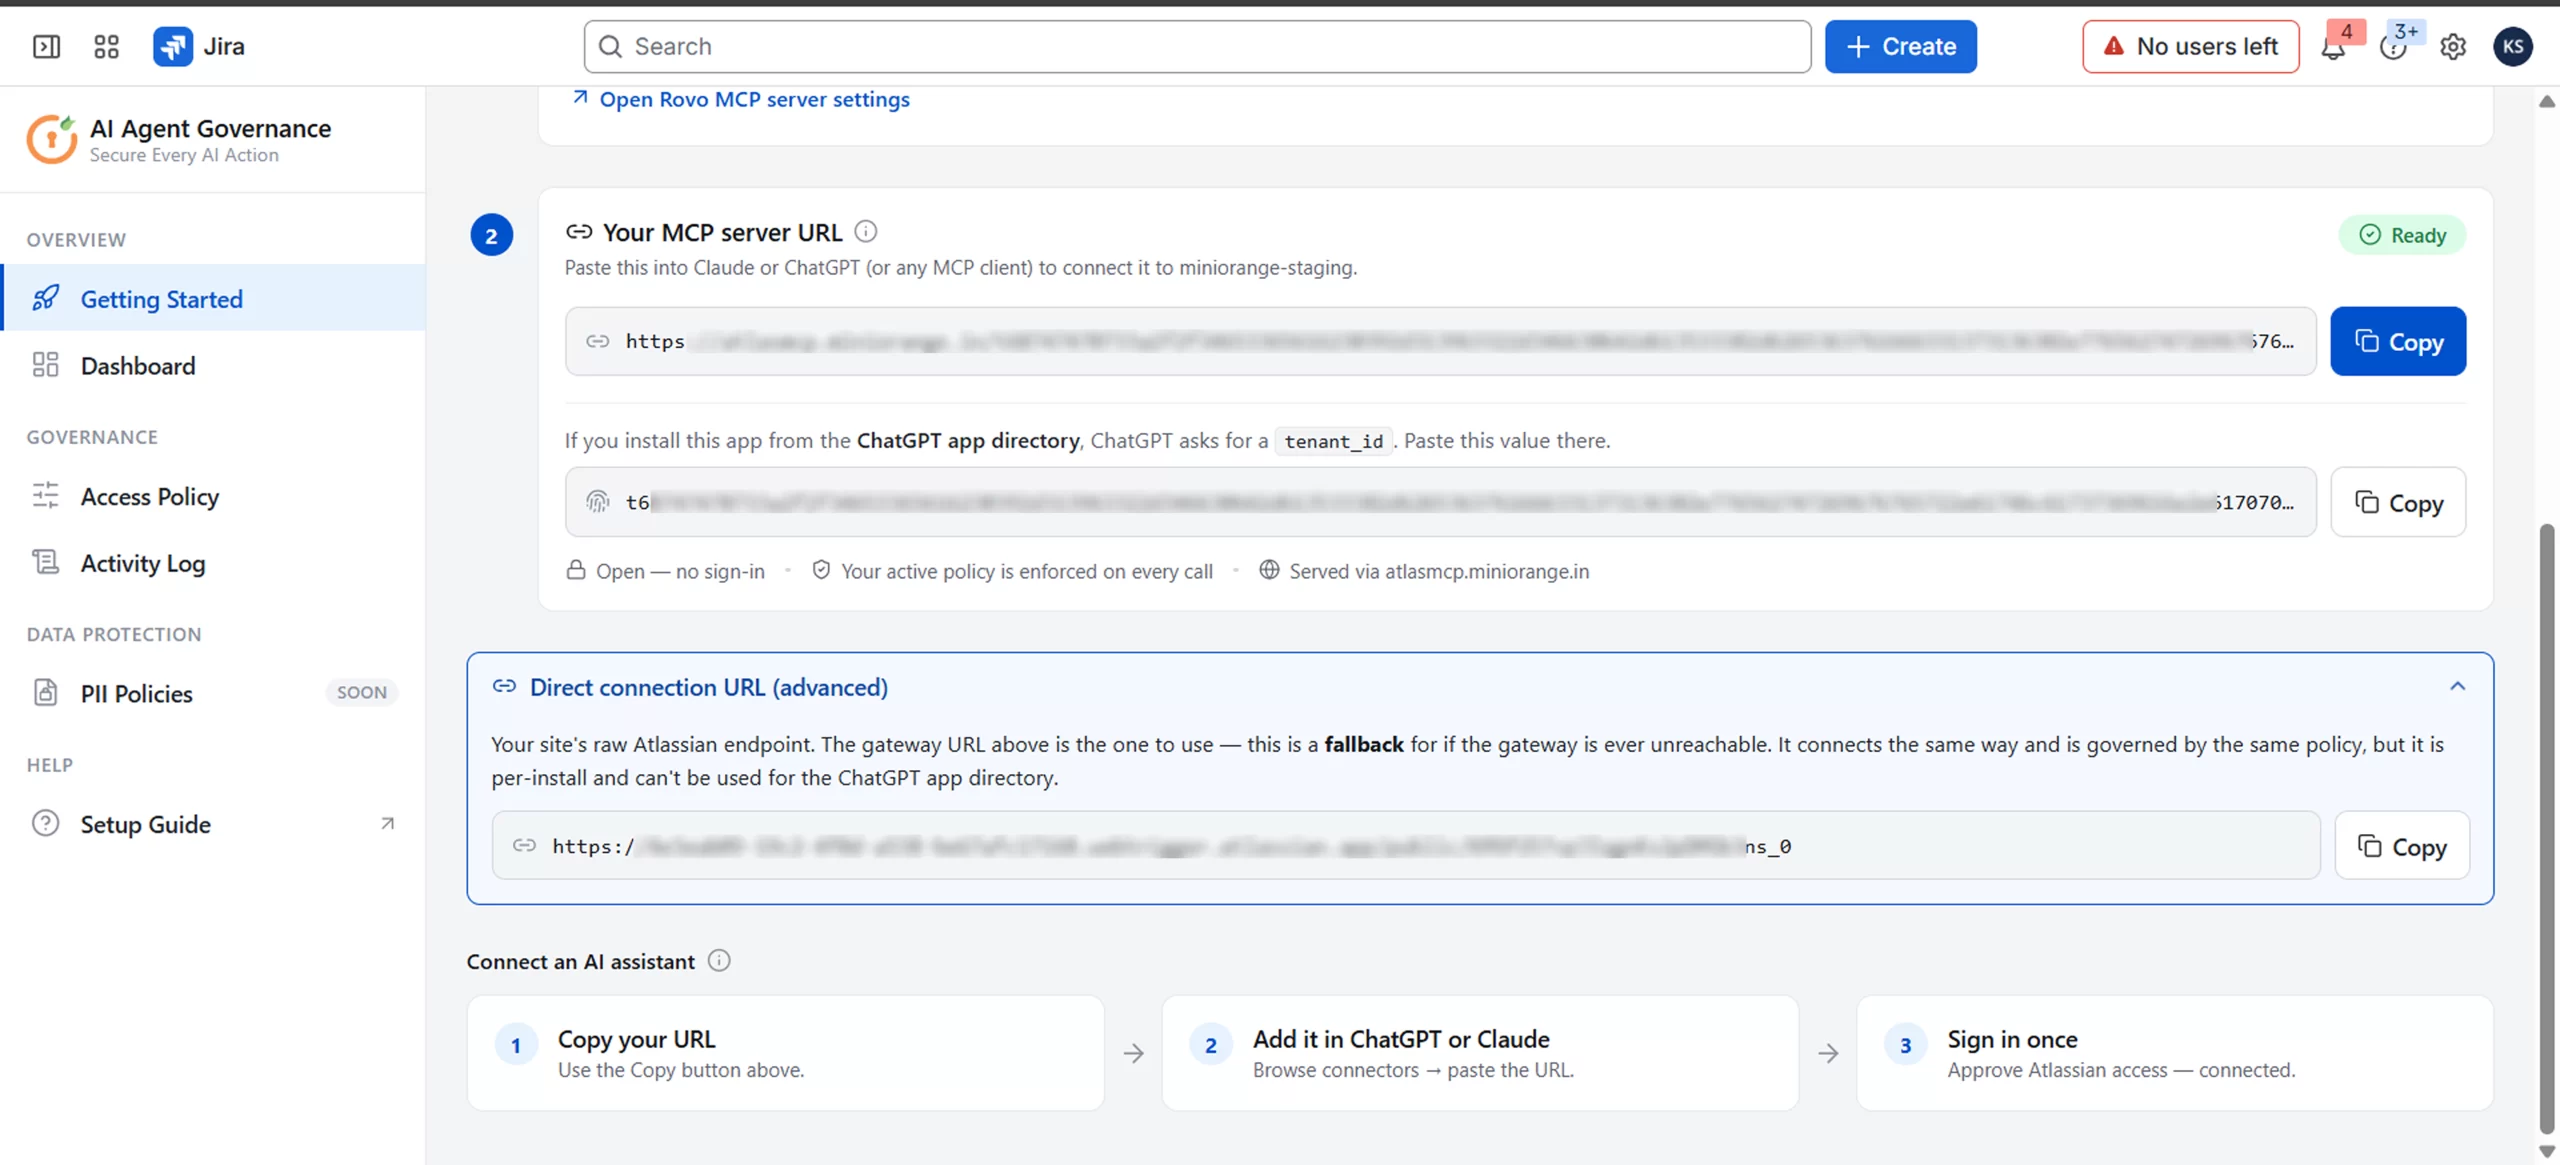Click the Access Policy sliders icon

(46, 495)
